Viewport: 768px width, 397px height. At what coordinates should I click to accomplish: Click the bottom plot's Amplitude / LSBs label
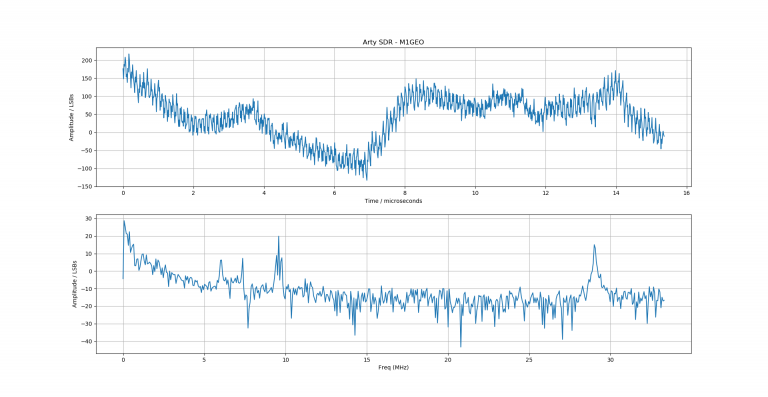pyautogui.click(x=74, y=284)
